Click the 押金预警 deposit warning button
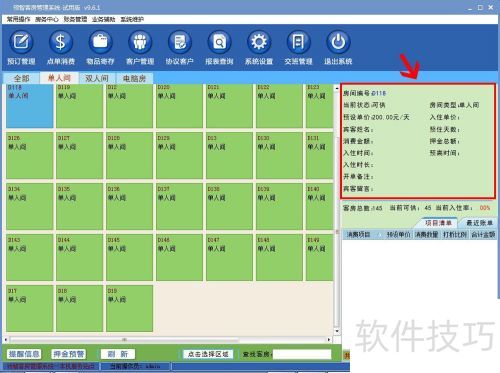This screenshot has height=373, width=500. [x=68, y=354]
